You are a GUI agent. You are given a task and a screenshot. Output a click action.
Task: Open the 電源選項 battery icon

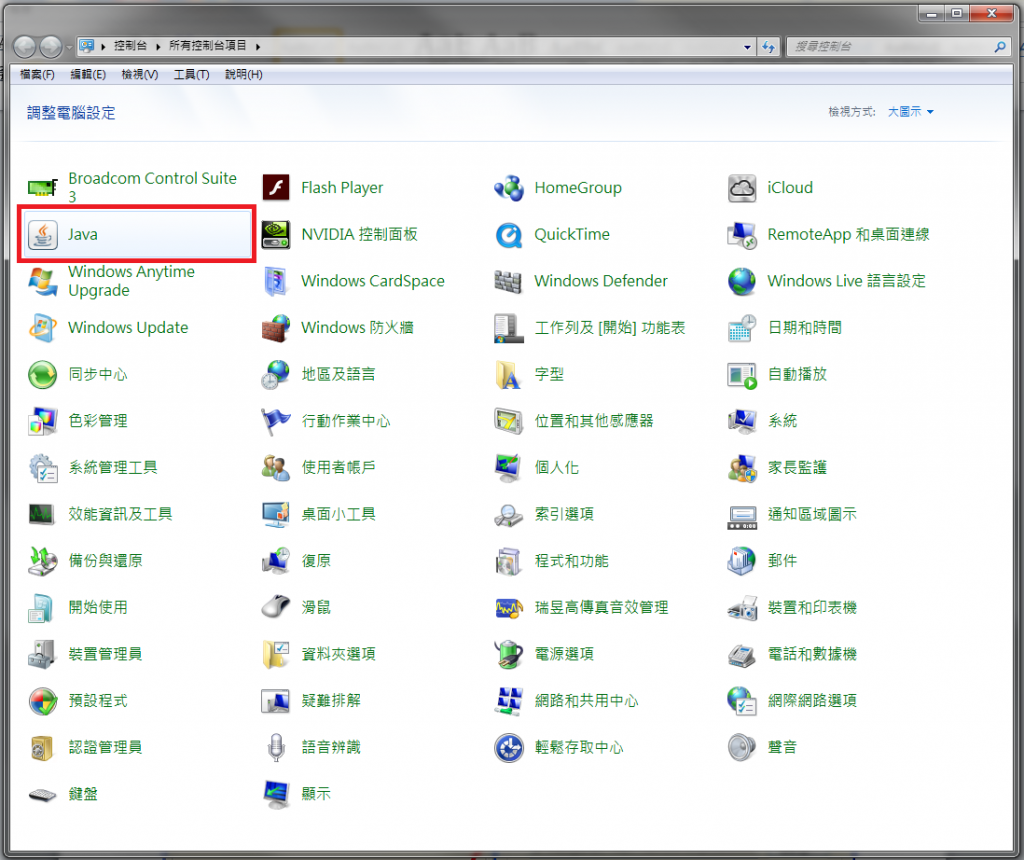click(x=509, y=654)
